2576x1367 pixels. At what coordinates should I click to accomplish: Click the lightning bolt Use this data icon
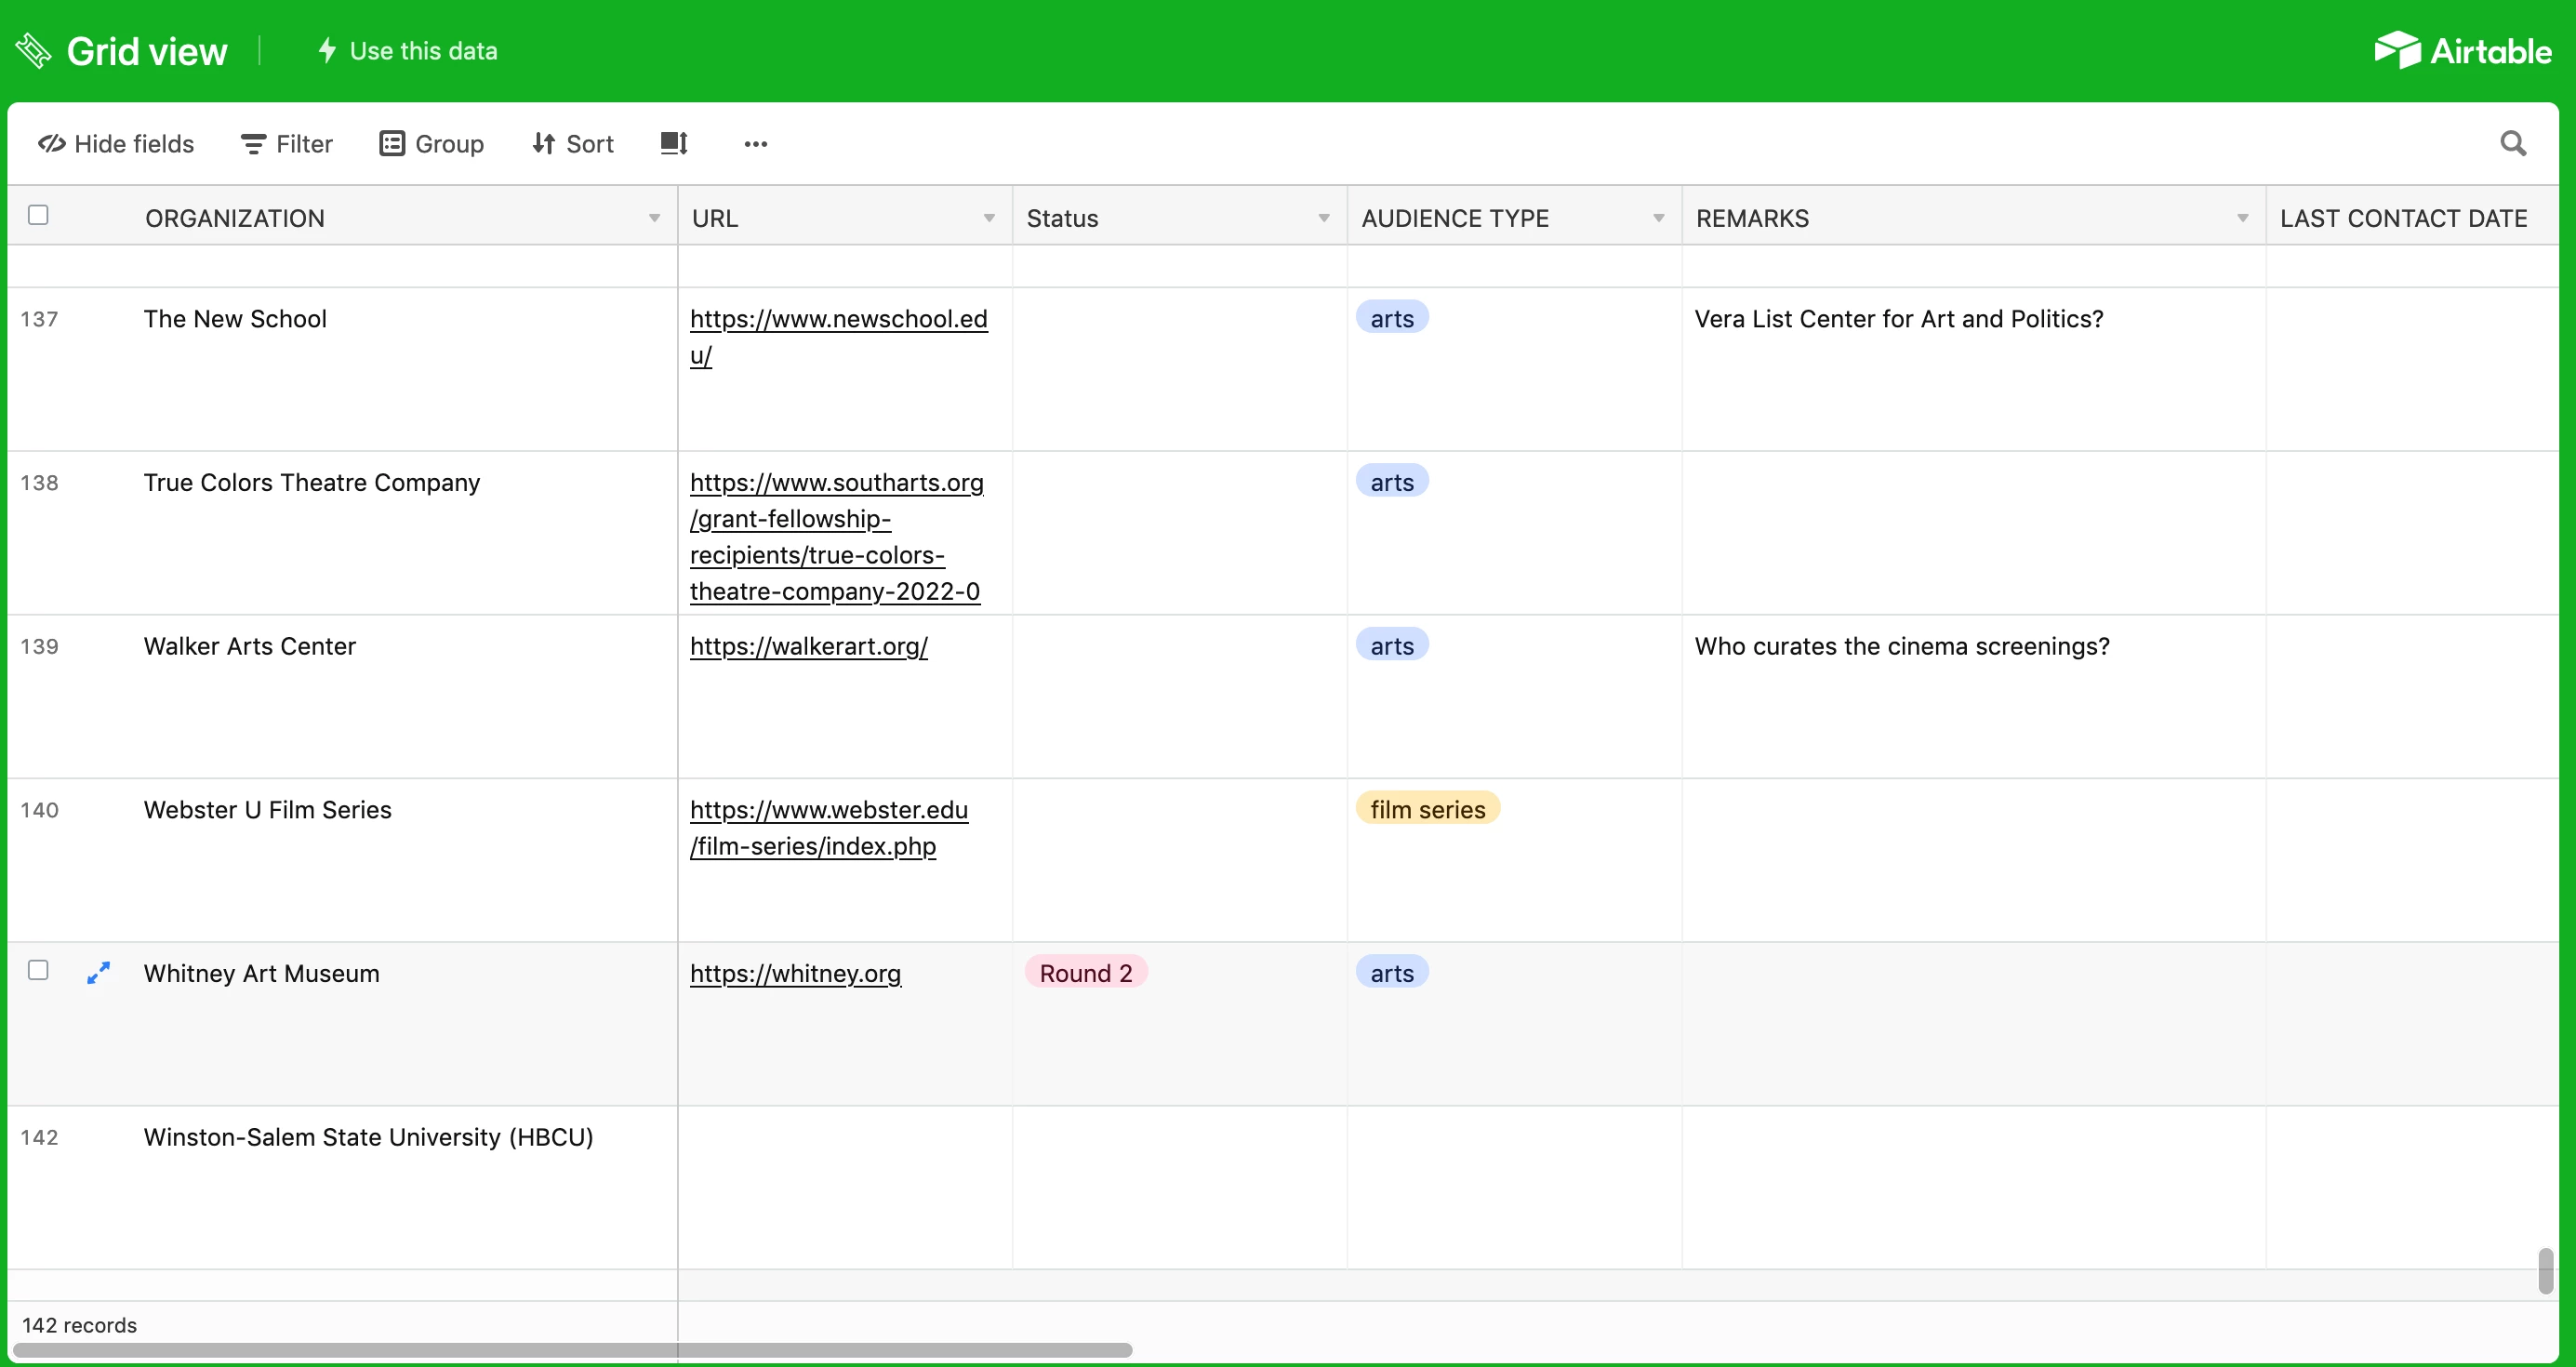click(x=326, y=50)
